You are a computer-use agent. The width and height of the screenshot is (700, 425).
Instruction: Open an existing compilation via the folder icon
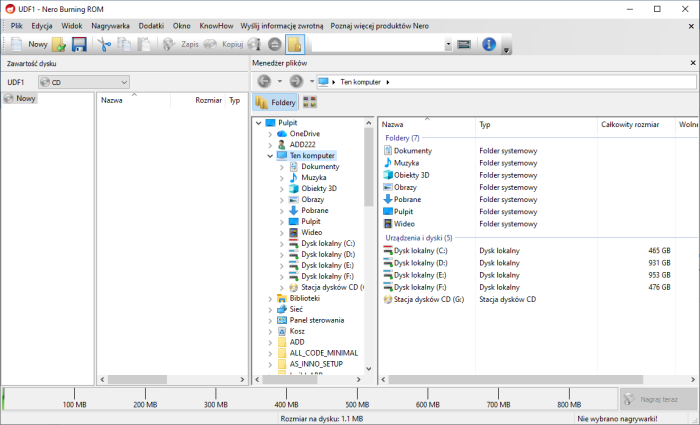[x=59, y=44]
